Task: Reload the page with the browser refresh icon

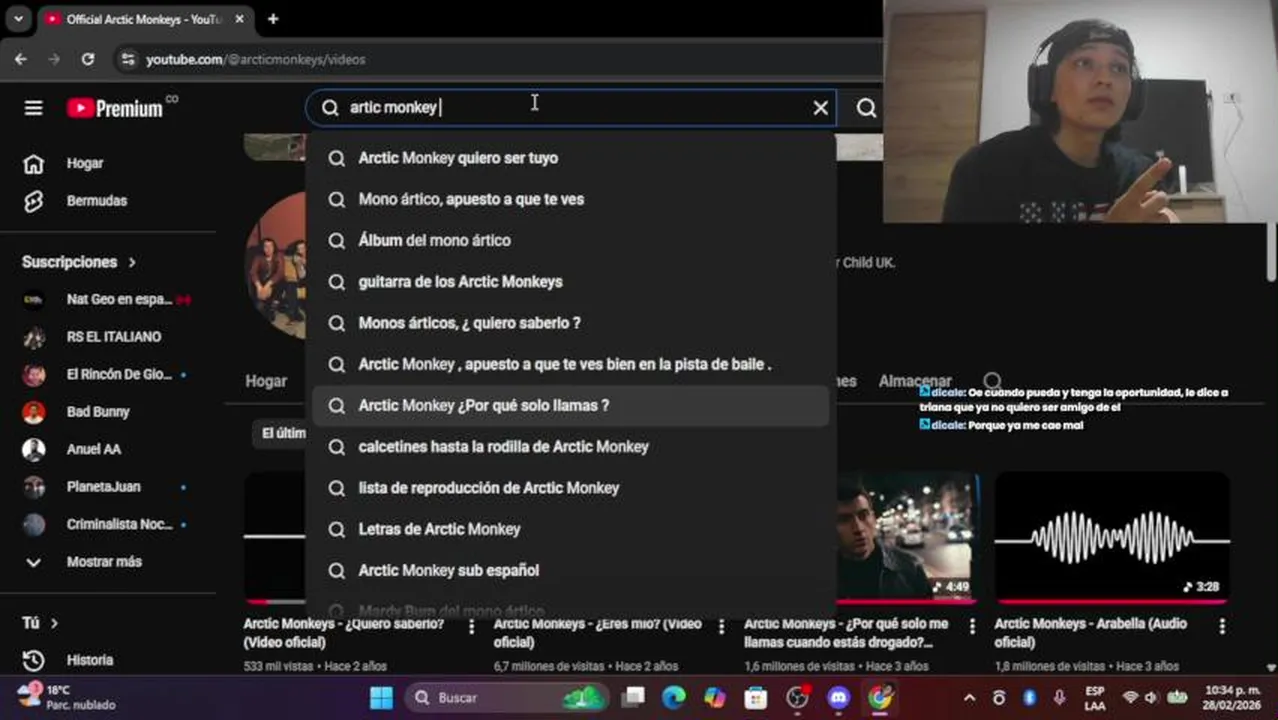Action: pyautogui.click(x=88, y=59)
